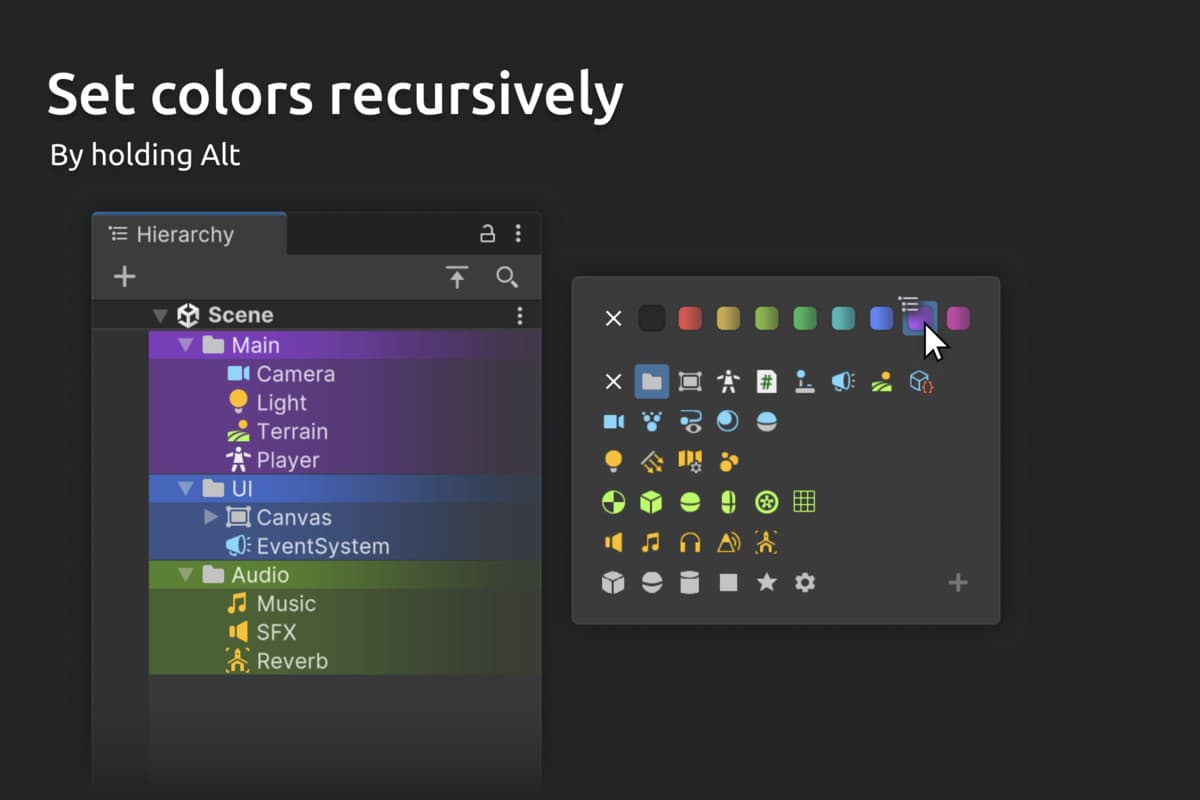The image size is (1200, 800).
Task: Select the blue camera icon in picker
Action: pos(613,421)
